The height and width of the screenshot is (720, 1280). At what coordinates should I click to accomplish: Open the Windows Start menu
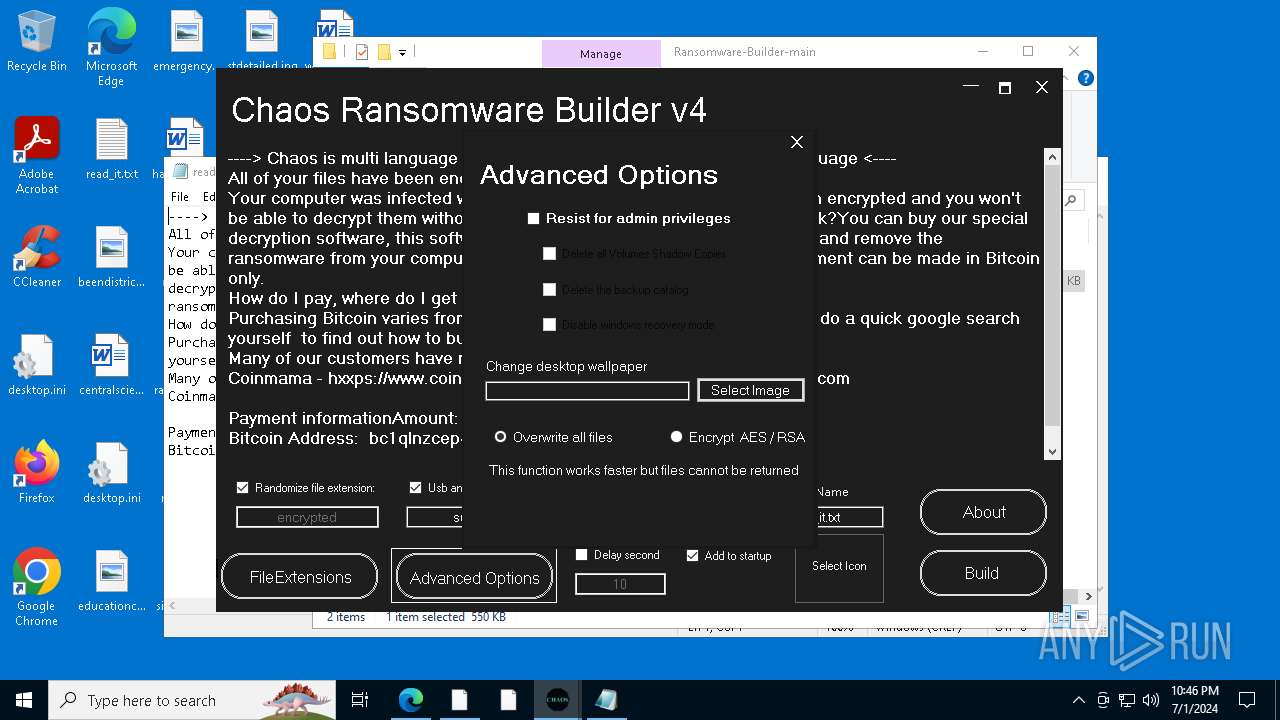(24, 700)
